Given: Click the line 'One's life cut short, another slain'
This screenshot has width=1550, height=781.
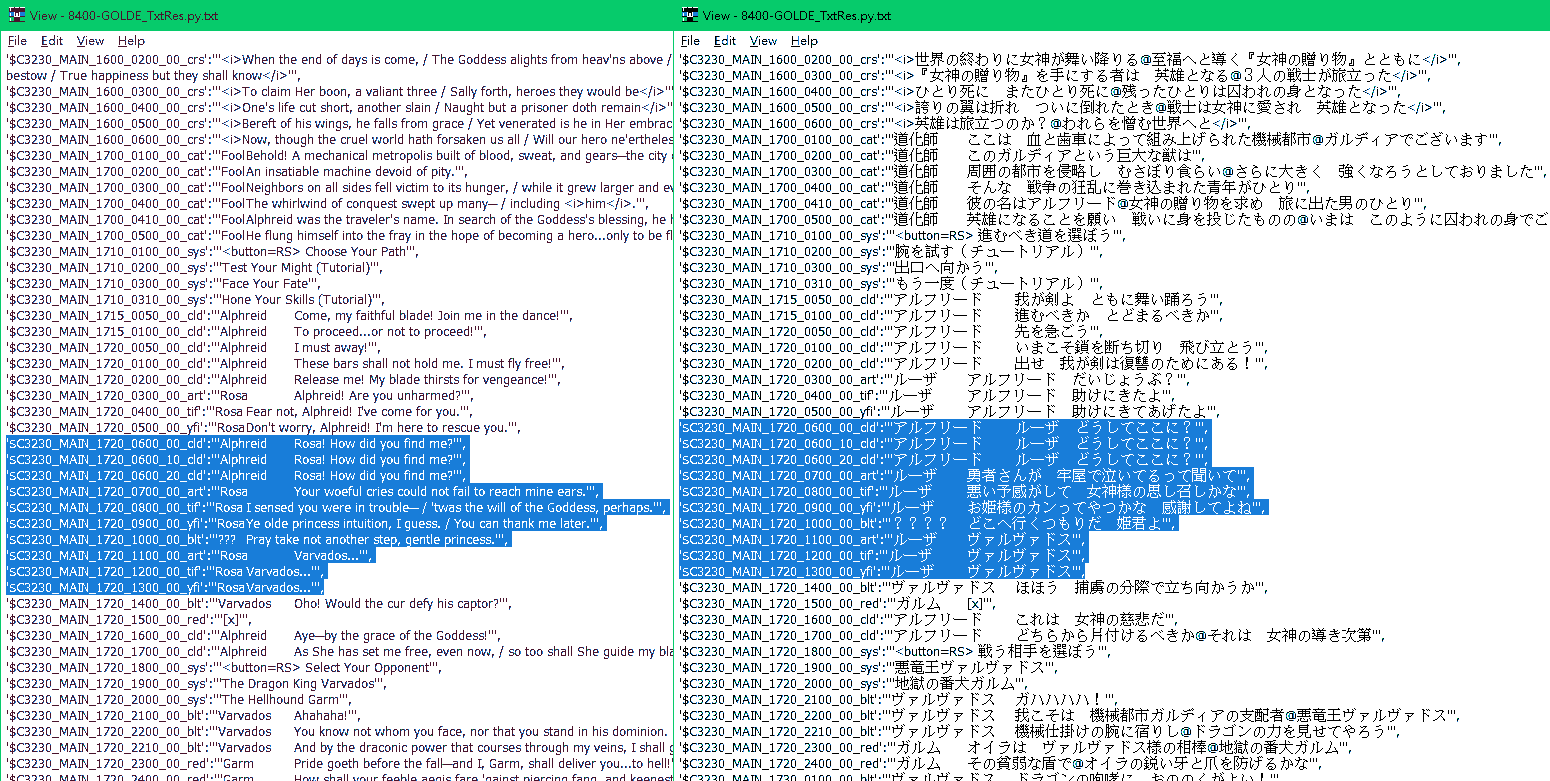Looking at the screenshot, I should 339,108.
